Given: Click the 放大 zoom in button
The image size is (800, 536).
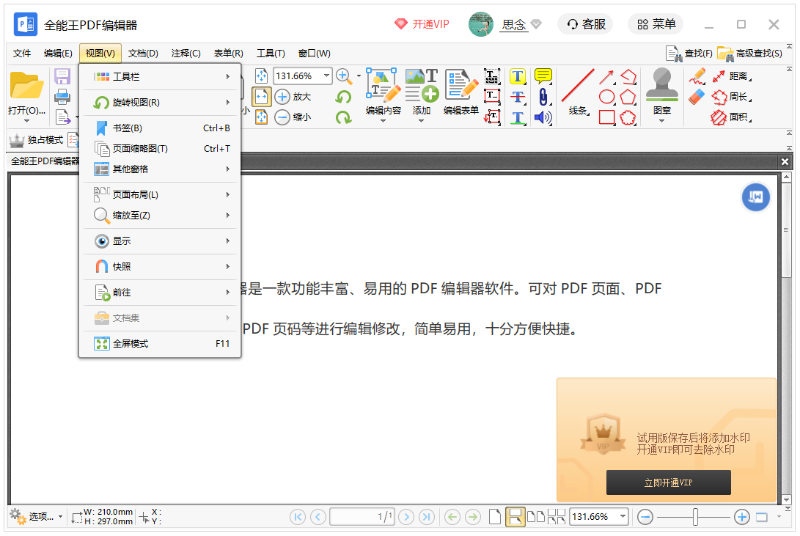Looking at the screenshot, I should tap(293, 96).
